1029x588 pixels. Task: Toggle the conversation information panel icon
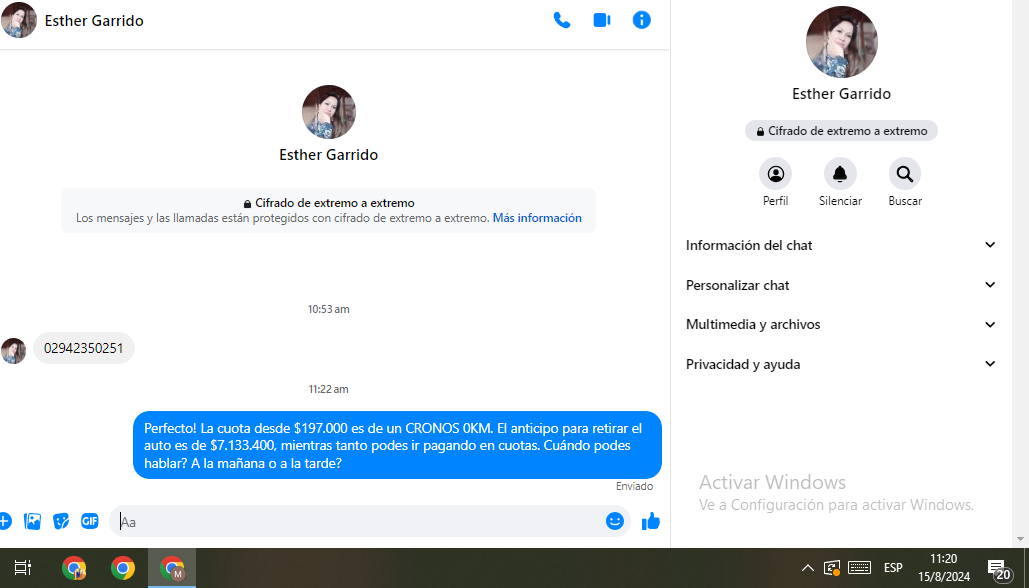click(x=642, y=20)
